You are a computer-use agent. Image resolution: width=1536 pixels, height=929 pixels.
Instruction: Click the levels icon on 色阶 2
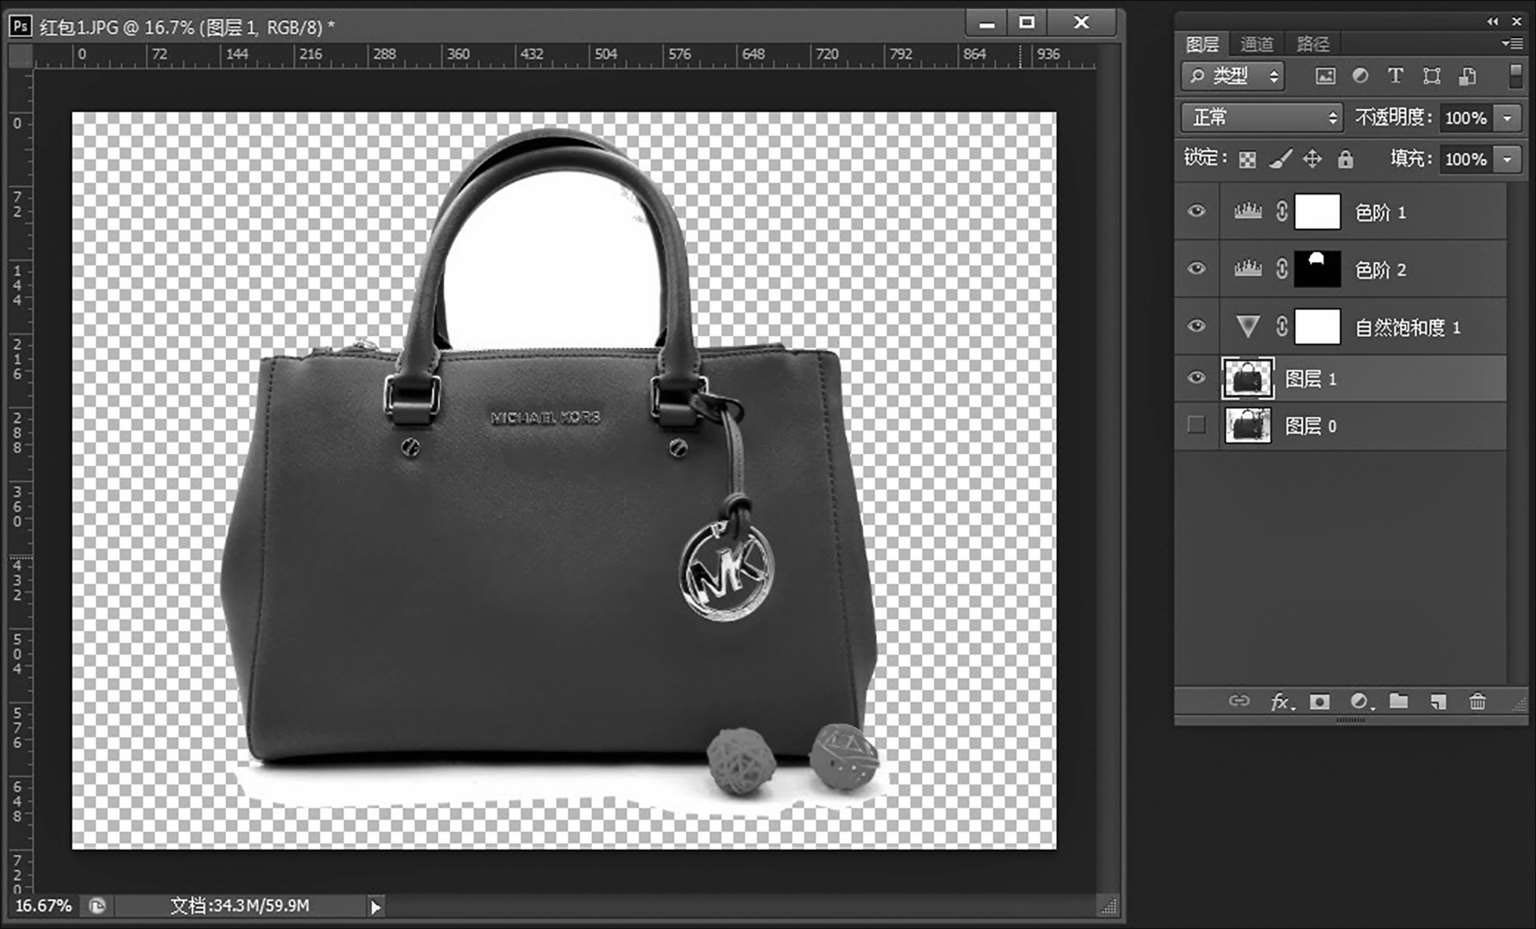(x=1247, y=268)
